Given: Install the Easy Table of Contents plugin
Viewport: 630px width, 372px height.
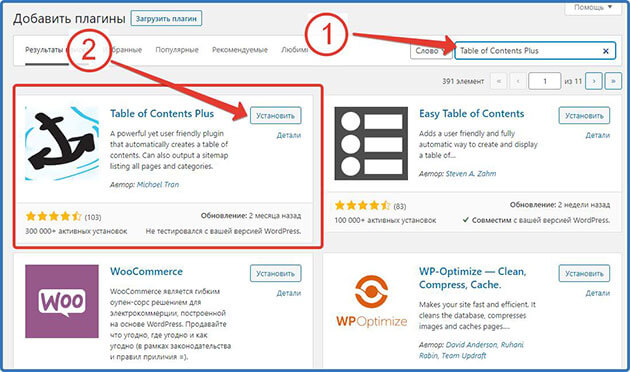Looking at the screenshot, I should click(x=584, y=115).
